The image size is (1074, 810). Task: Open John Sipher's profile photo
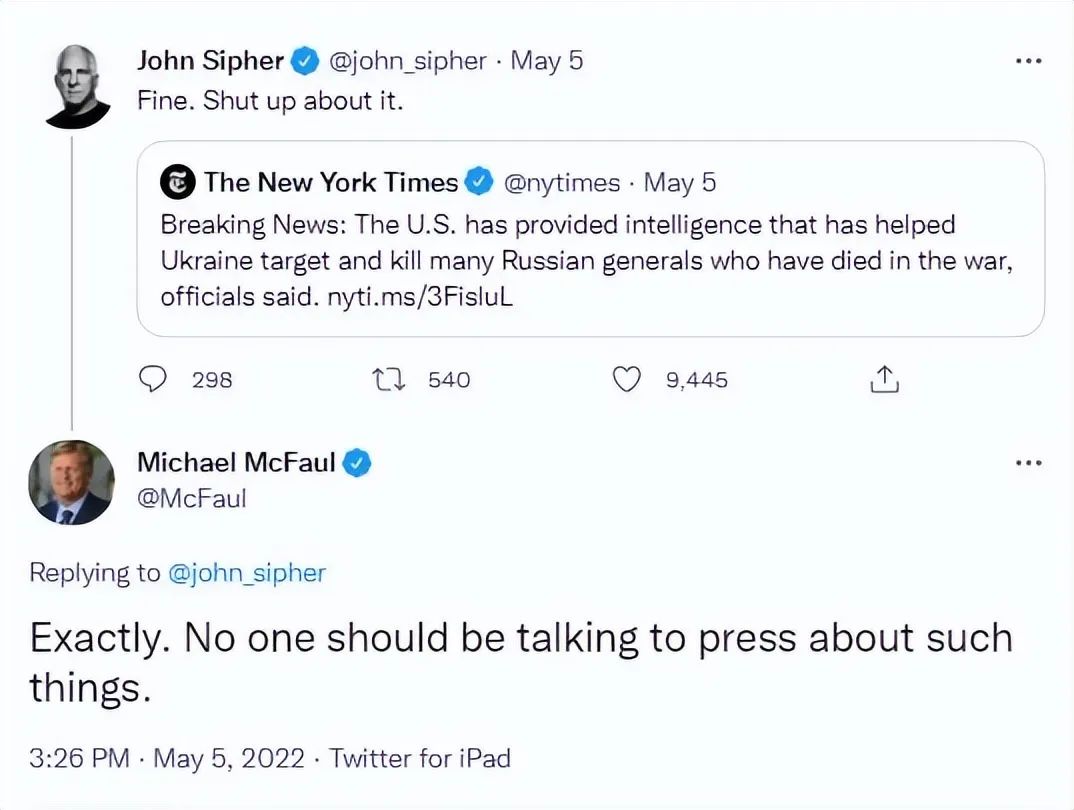[77, 87]
